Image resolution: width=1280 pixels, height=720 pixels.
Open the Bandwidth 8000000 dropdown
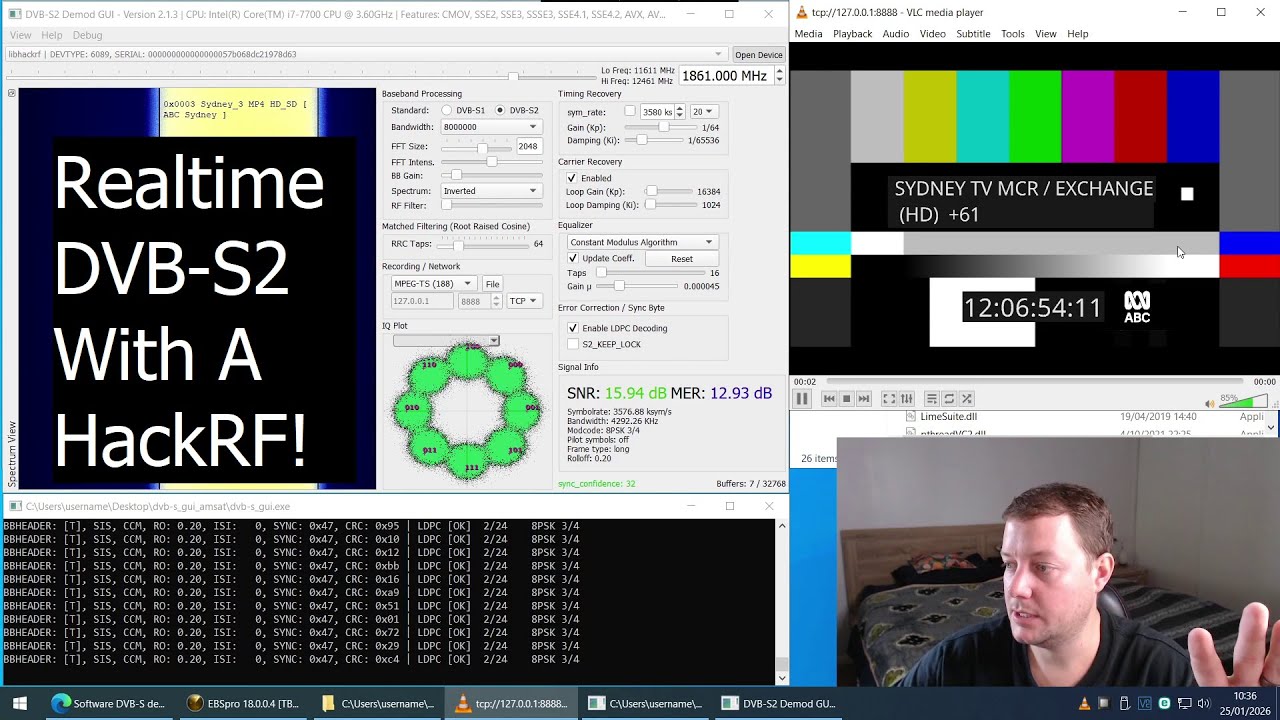[491, 127]
